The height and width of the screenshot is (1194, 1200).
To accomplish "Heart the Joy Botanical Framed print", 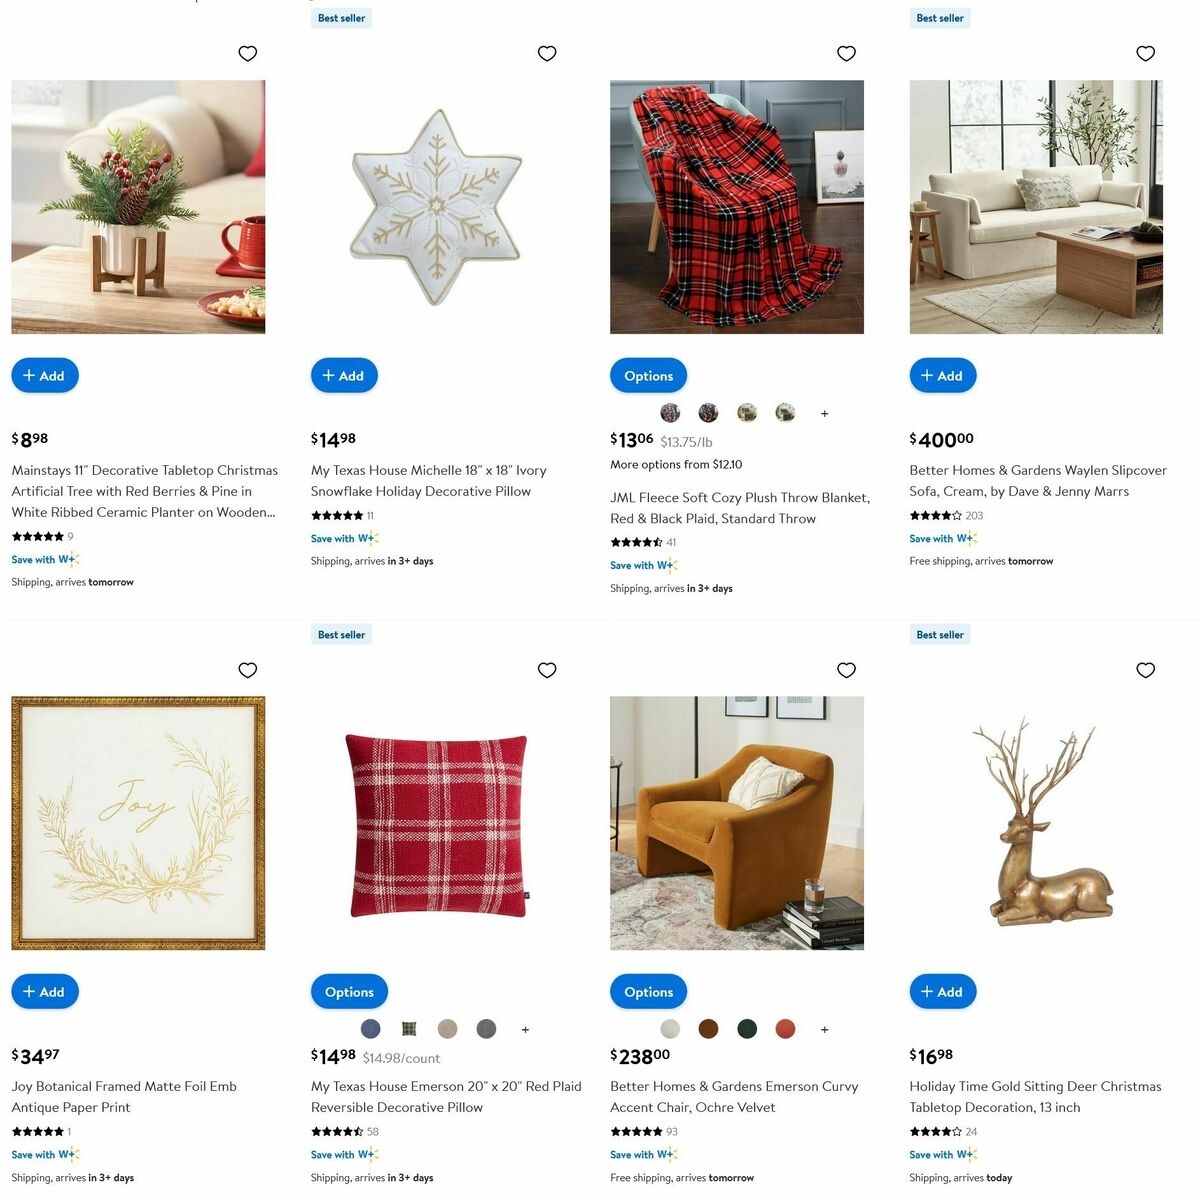I will tap(248, 670).
